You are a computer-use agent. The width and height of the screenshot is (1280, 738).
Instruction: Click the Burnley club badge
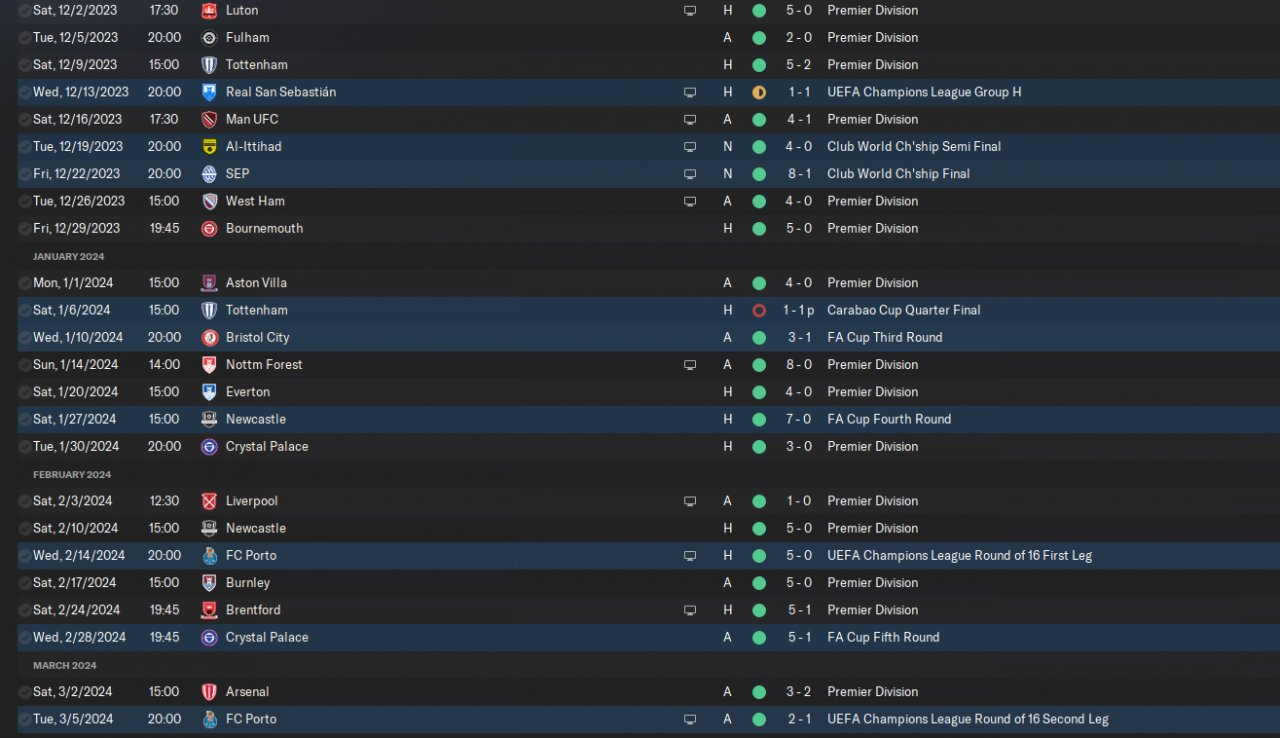pos(209,583)
